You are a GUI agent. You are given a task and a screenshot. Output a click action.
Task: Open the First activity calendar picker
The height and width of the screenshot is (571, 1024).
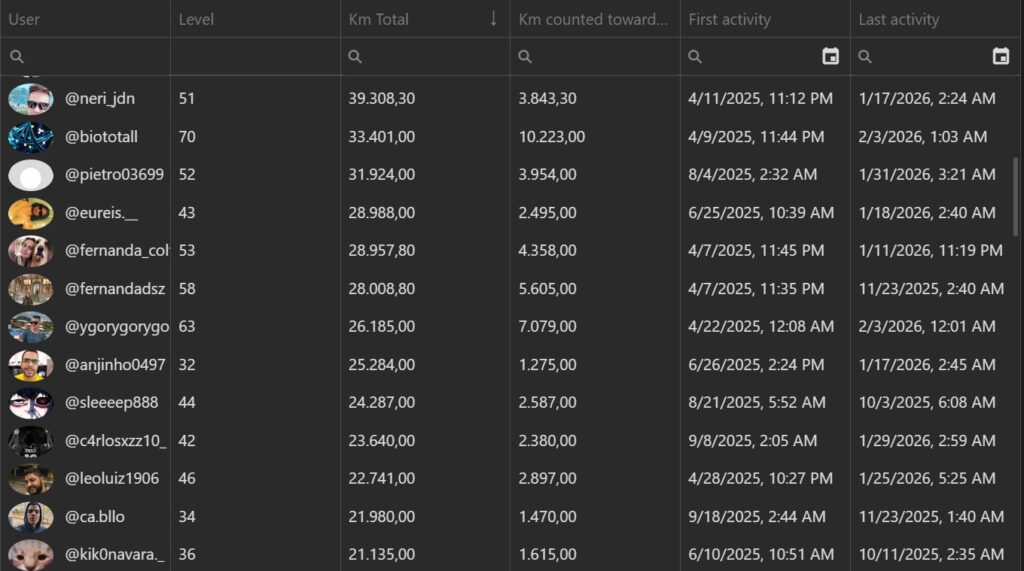pyautogui.click(x=830, y=57)
